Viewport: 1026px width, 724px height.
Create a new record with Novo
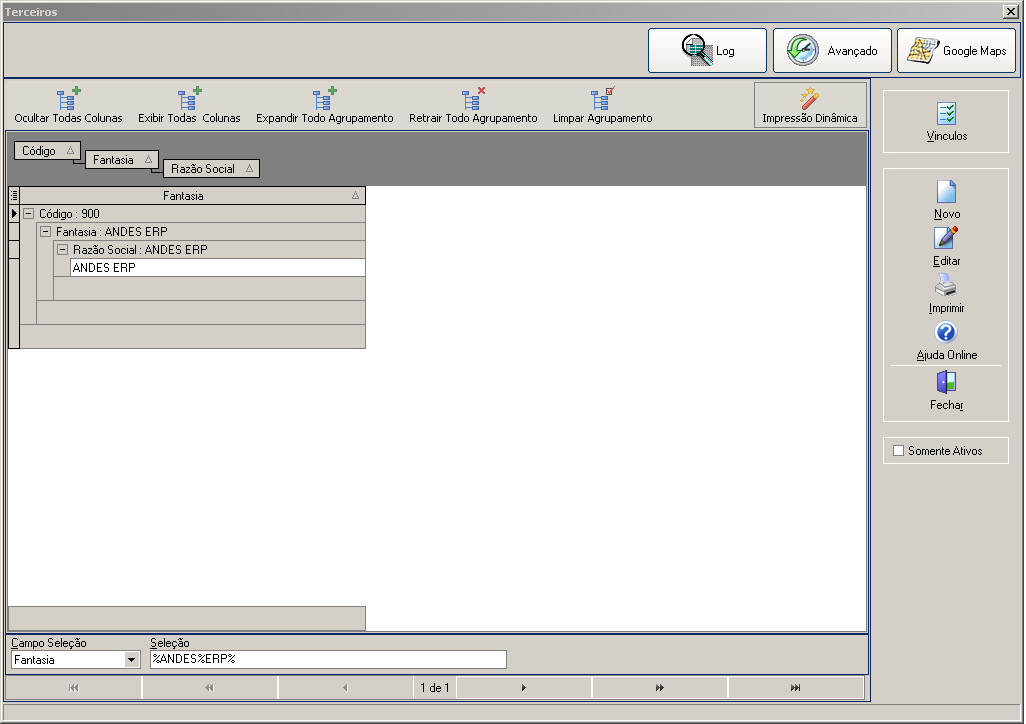pos(946,200)
